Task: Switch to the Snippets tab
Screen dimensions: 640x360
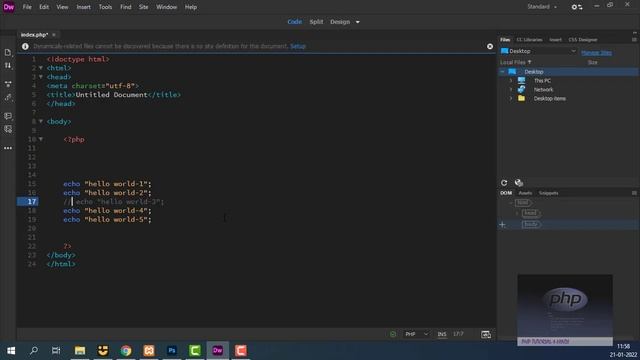Action: 549,193
